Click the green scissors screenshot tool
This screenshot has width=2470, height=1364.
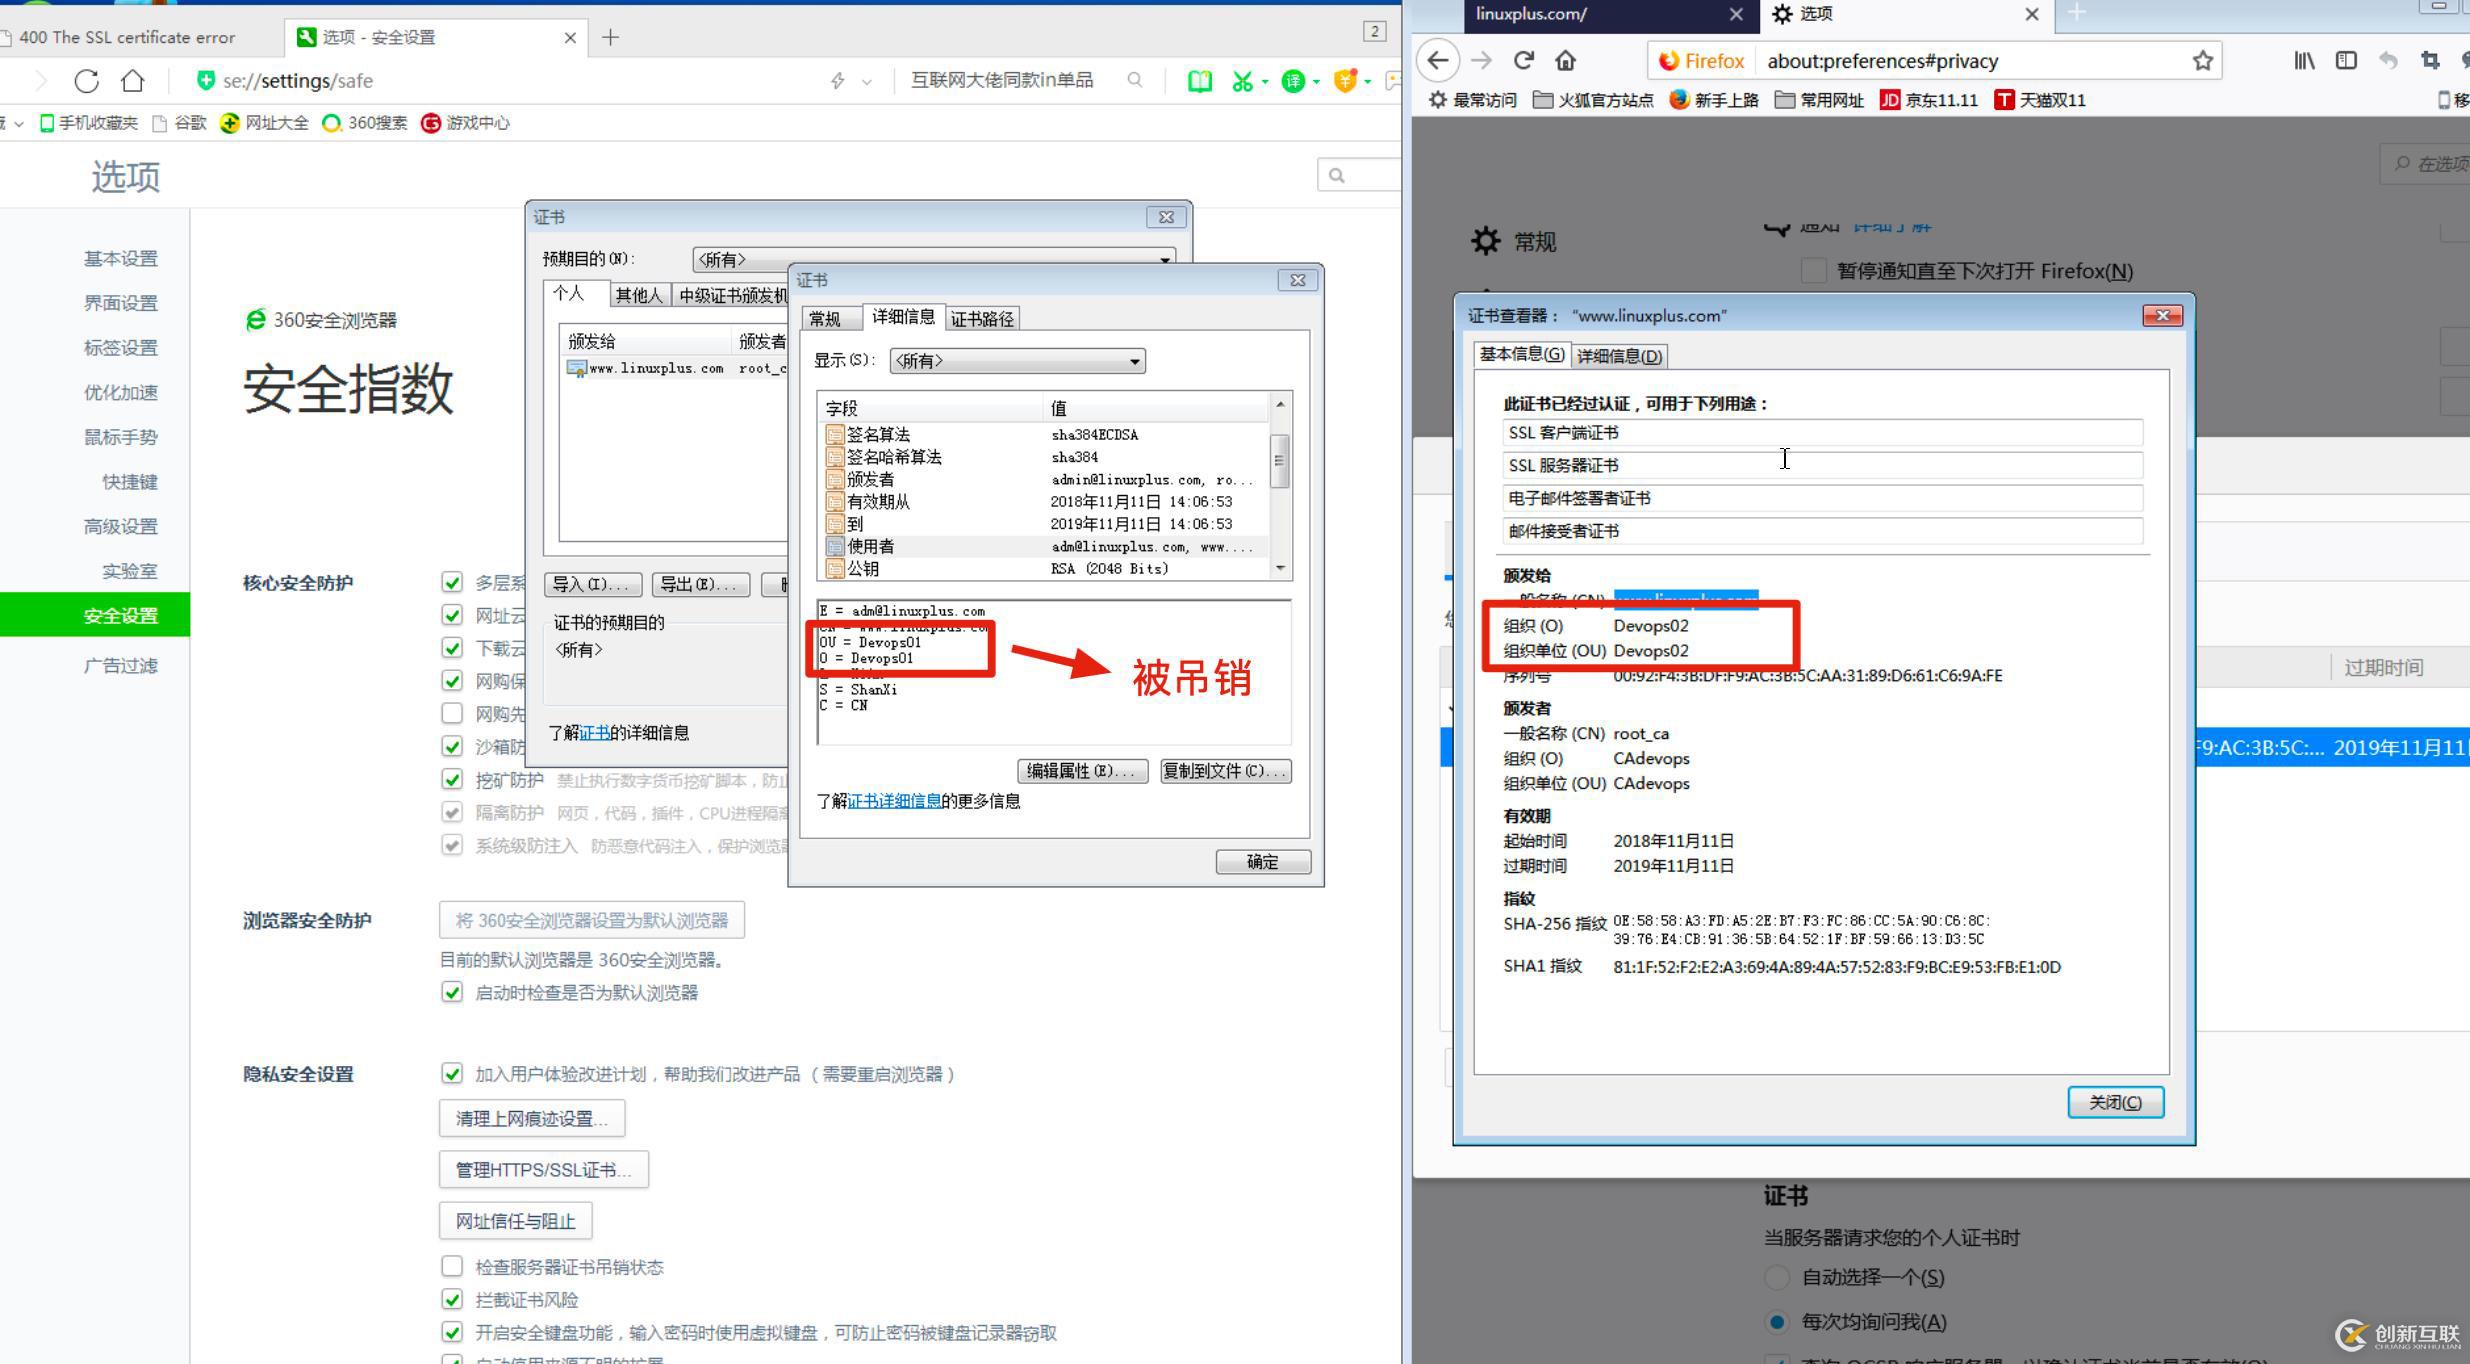[1242, 81]
